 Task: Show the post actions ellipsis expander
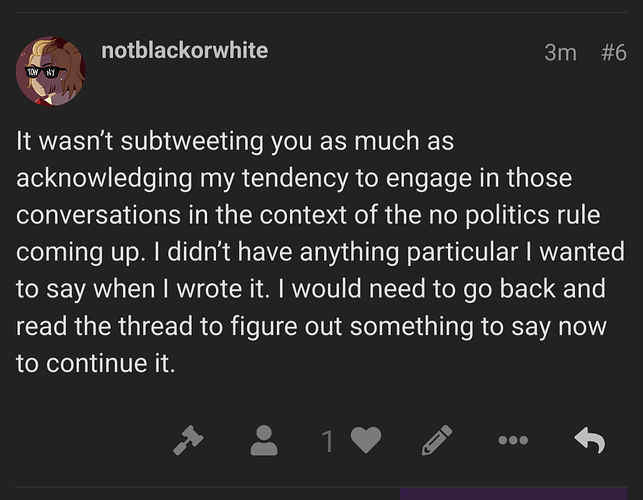pyautogui.click(x=513, y=441)
